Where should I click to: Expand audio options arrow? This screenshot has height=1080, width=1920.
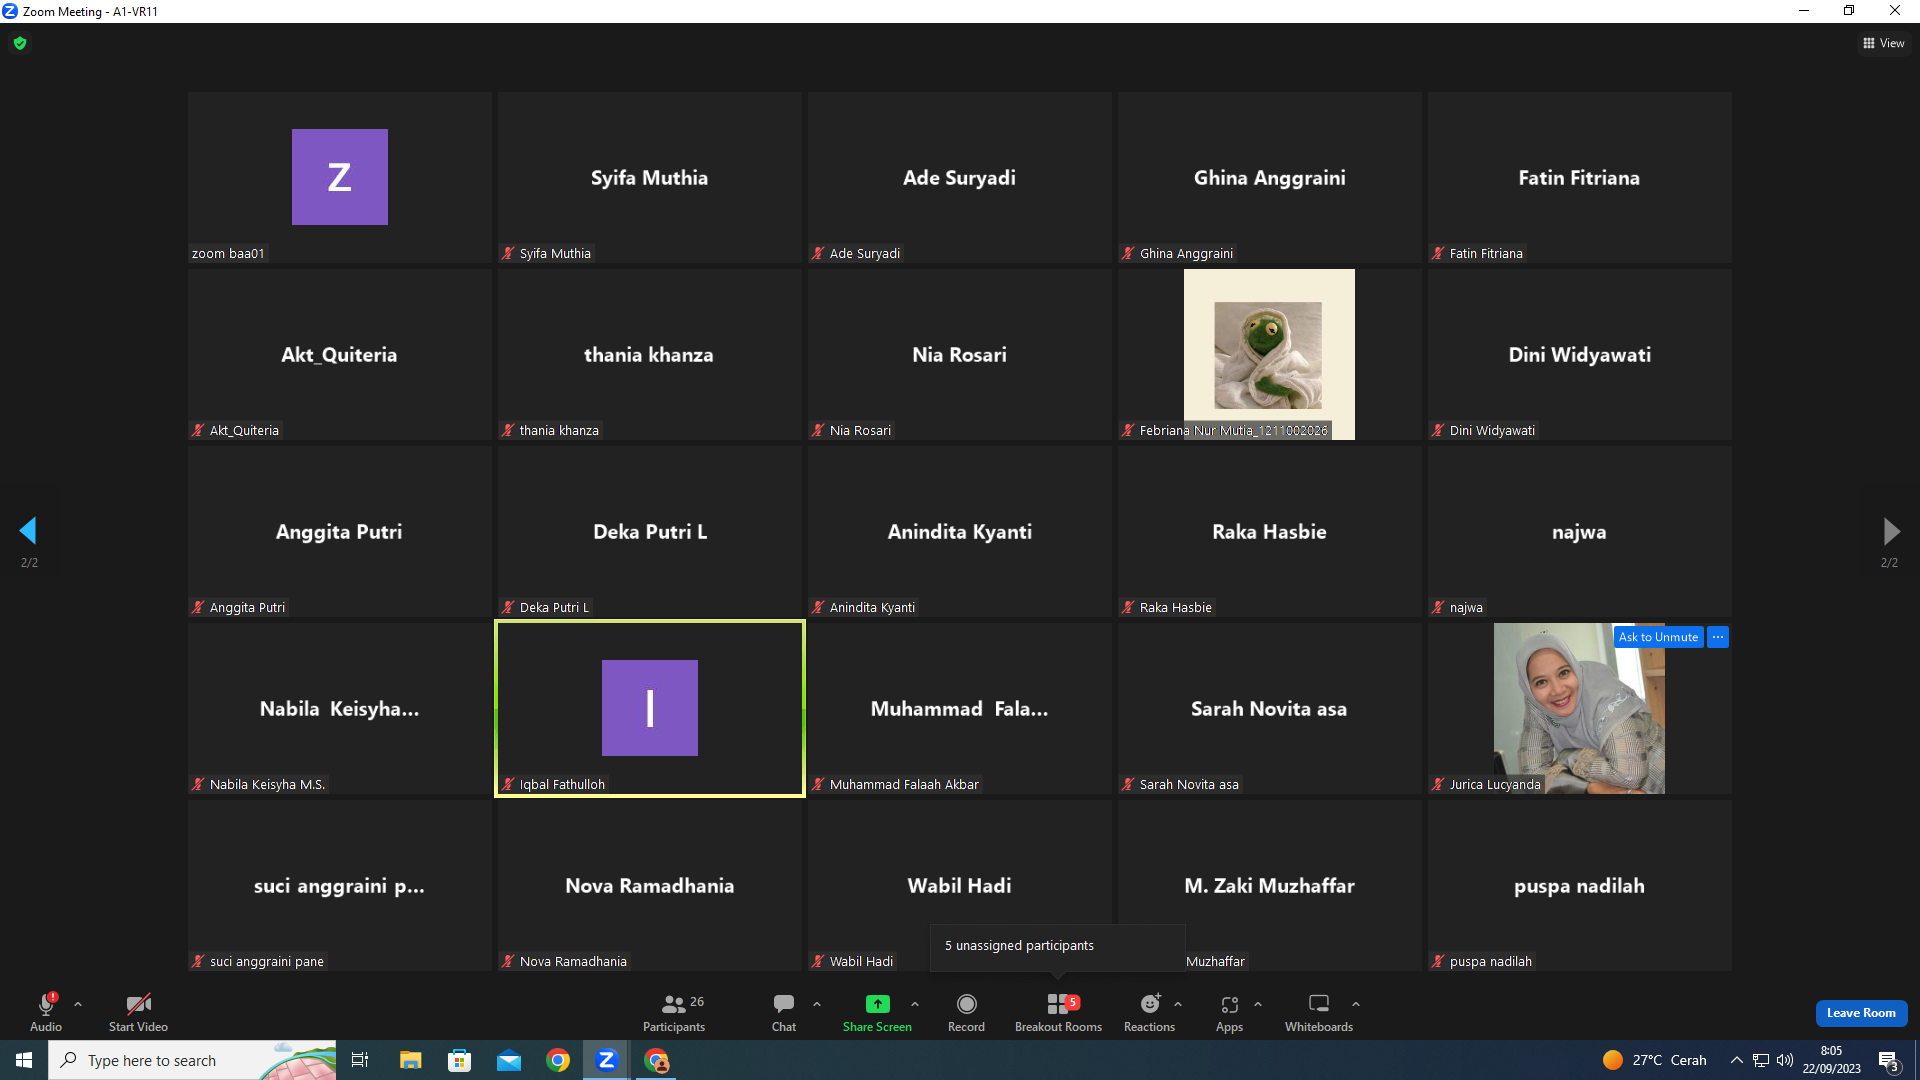click(x=78, y=1004)
